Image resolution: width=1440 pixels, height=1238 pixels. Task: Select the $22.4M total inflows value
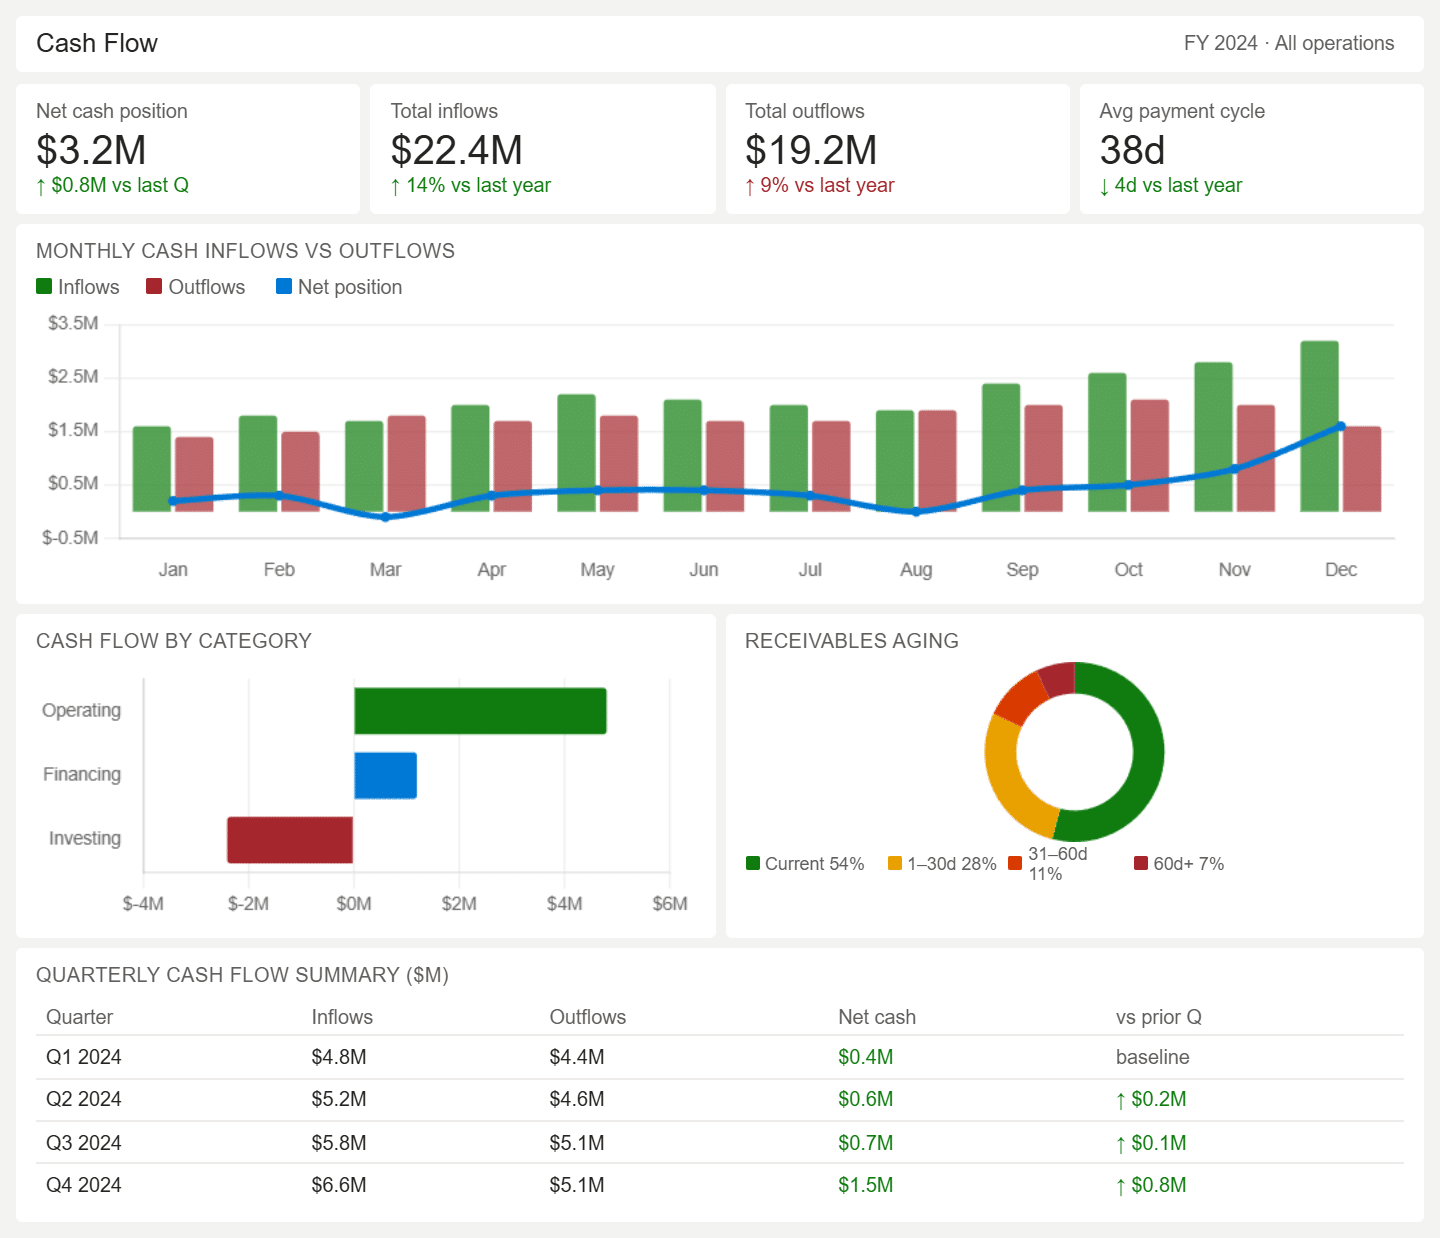[457, 150]
